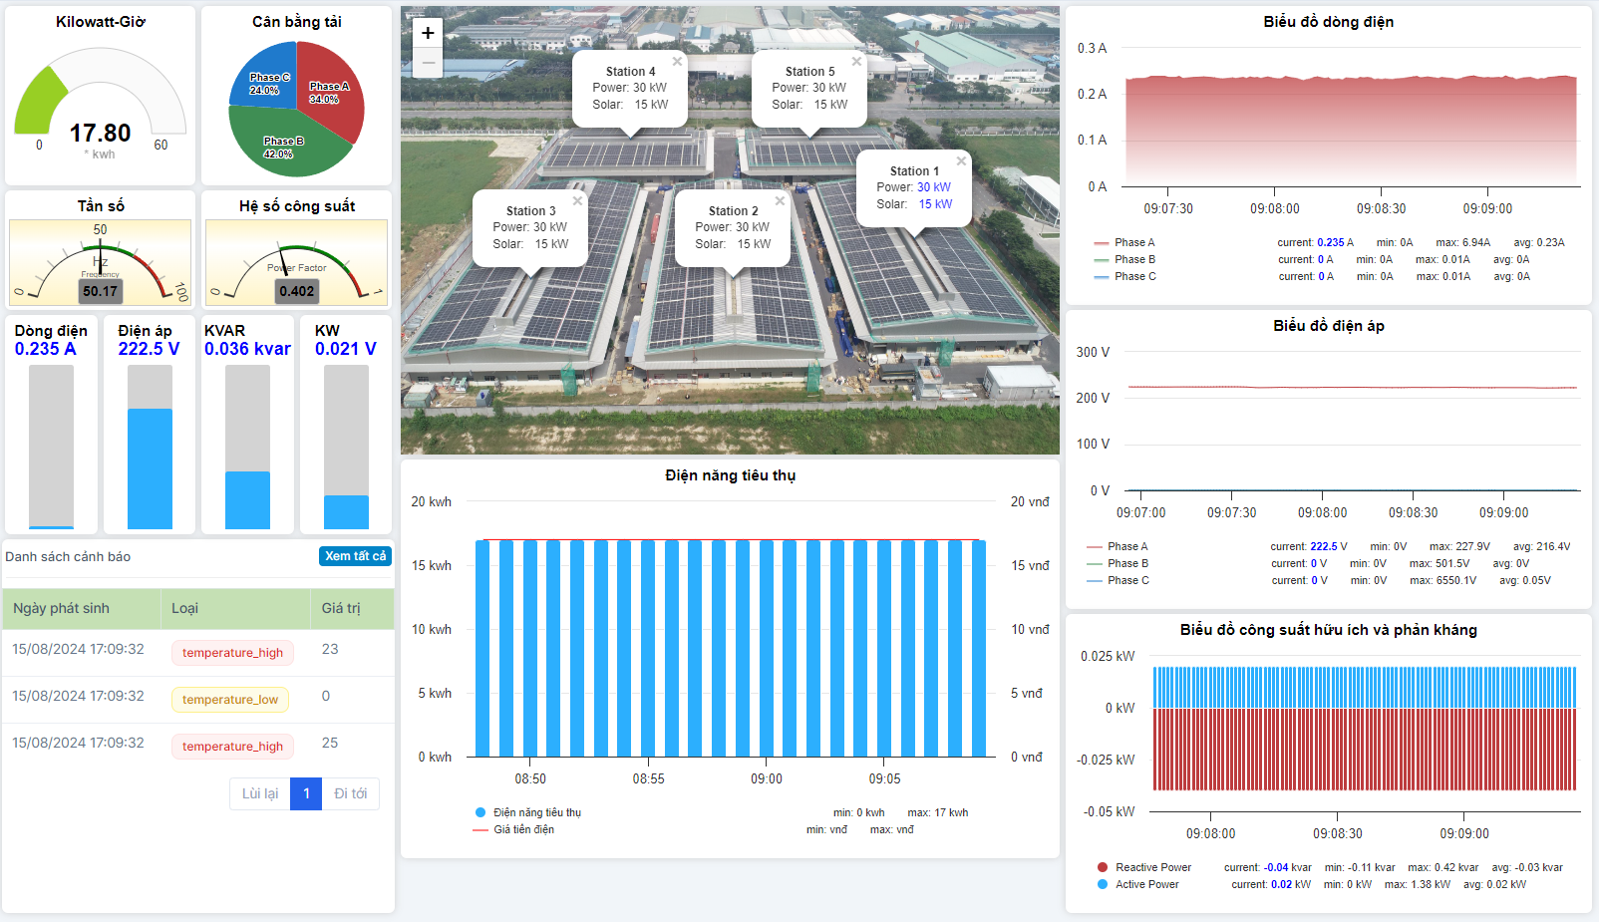Screen dimensions: 1599x922
Task: Close the Station 2 popup
Action: [780, 201]
